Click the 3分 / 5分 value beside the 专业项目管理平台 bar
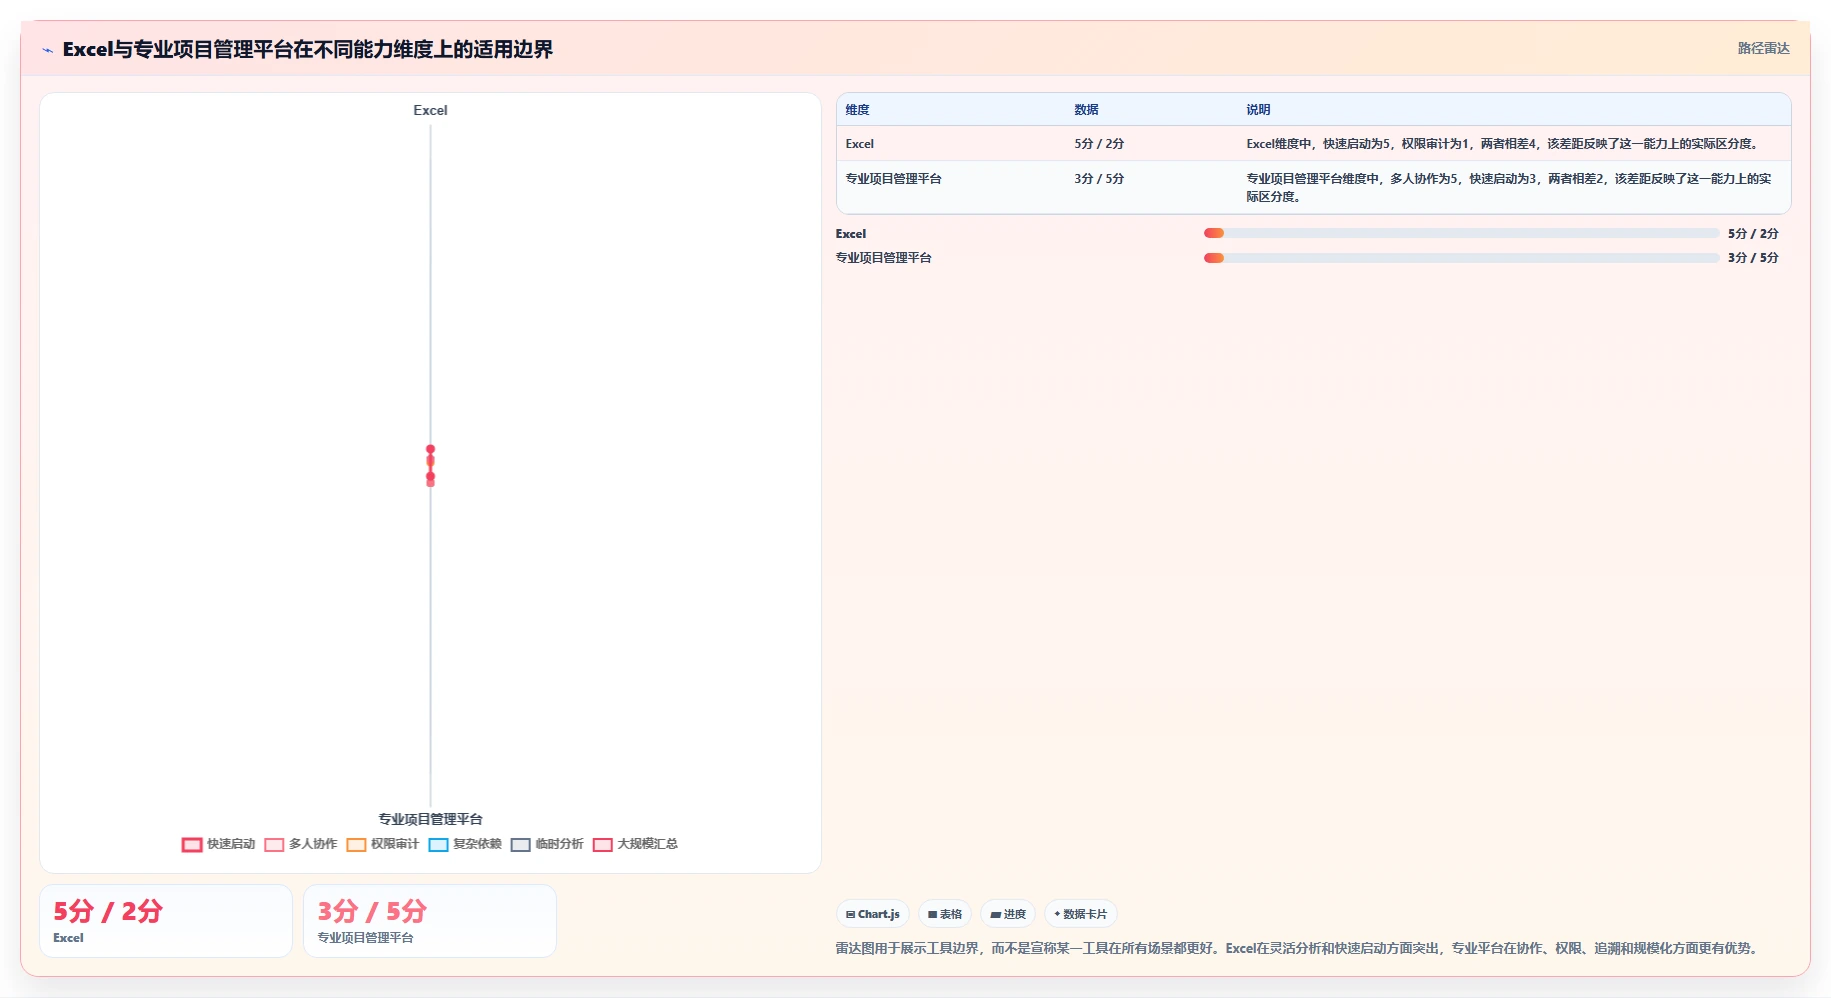 coord(1753,258)
